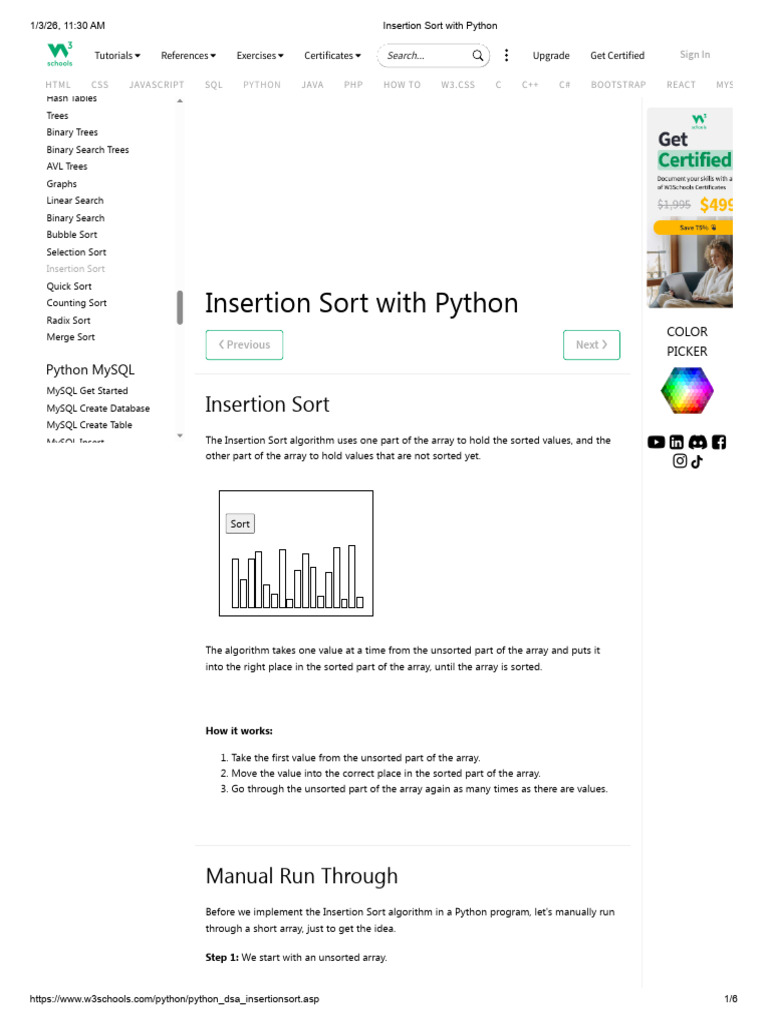Expand the References dropdown menu
Image resolution: width=768 pixels, height=1024 pixels.
pyautogui.click(x=189, y=56)
